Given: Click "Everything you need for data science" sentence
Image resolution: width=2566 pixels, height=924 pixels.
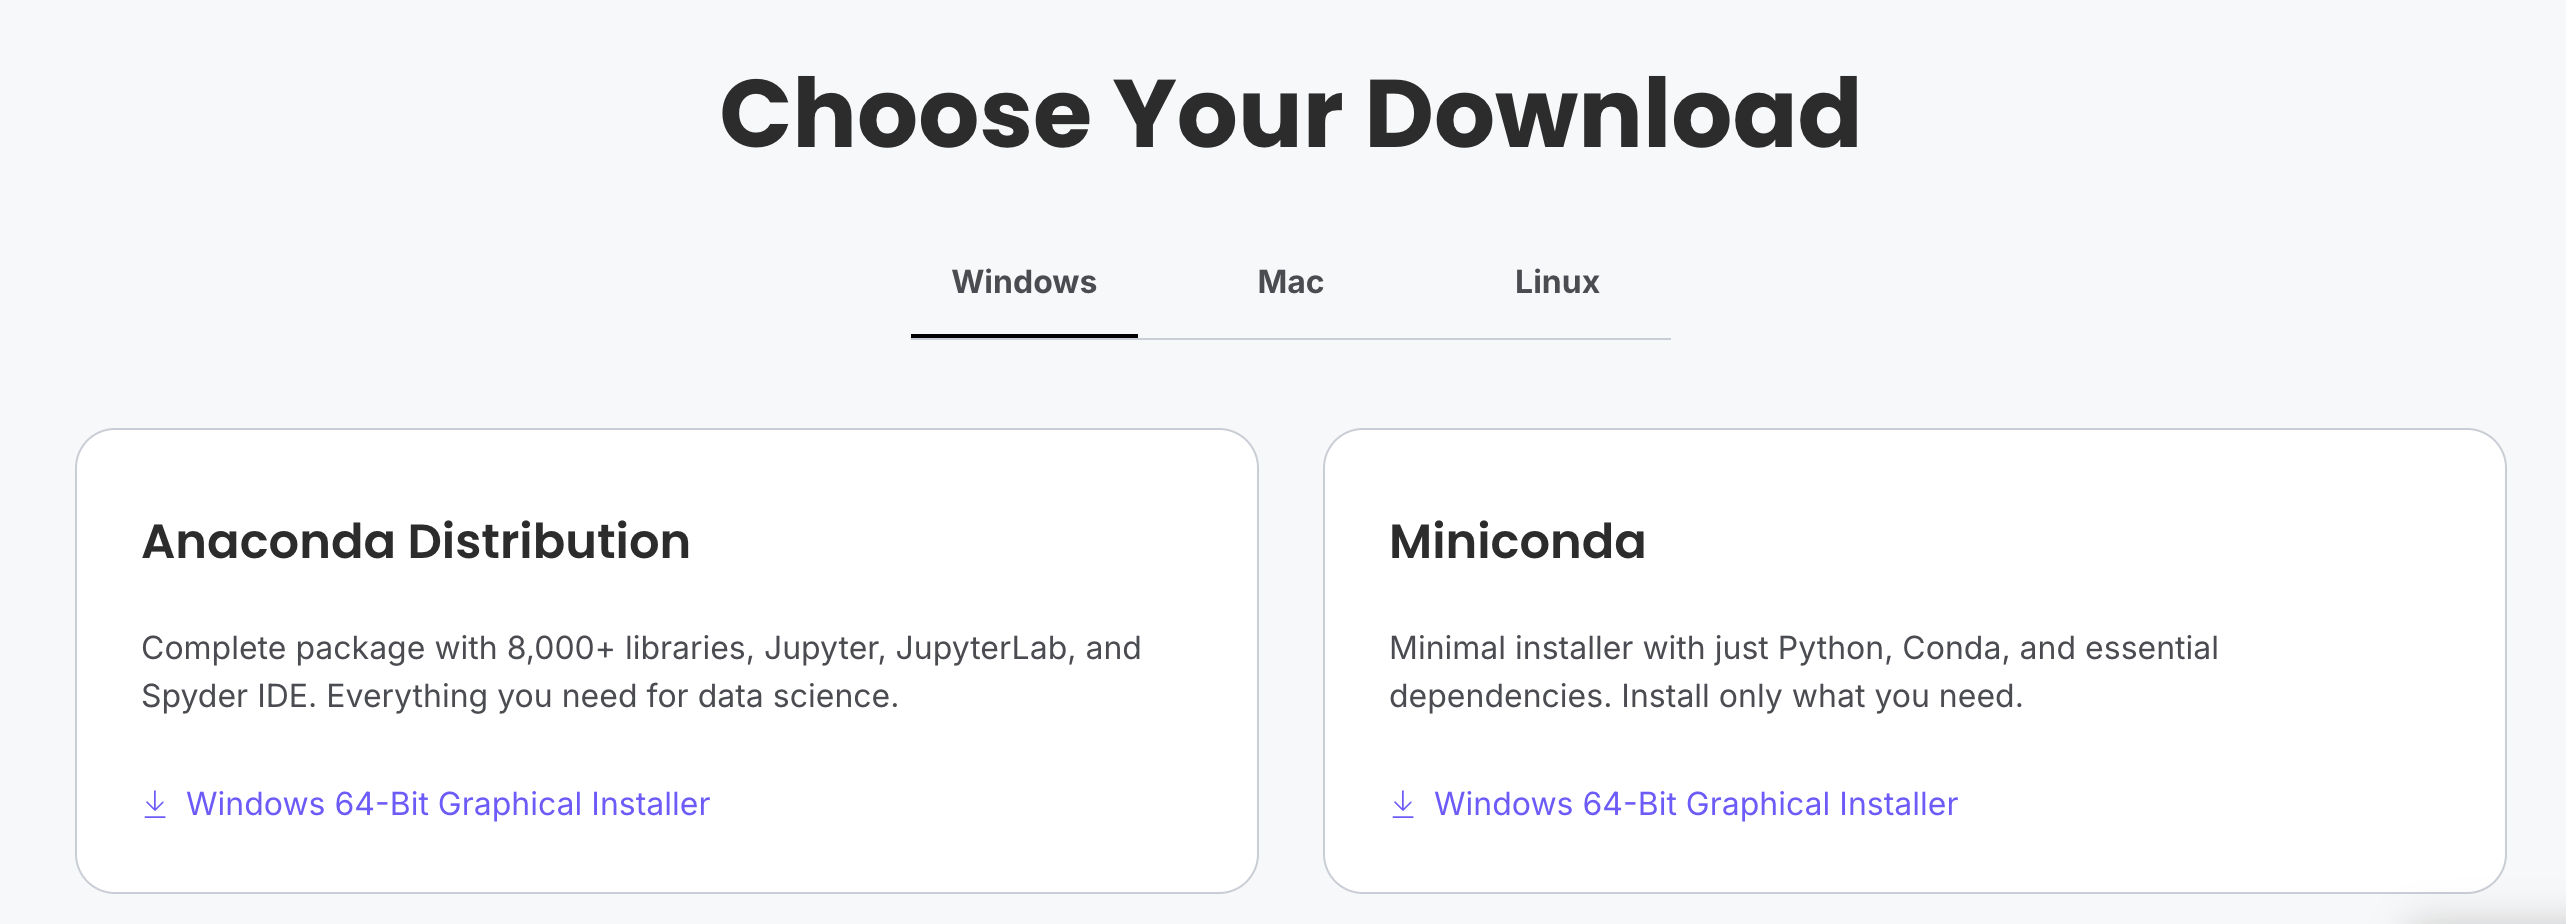Looking at the screenshot, I should (612, 696).
